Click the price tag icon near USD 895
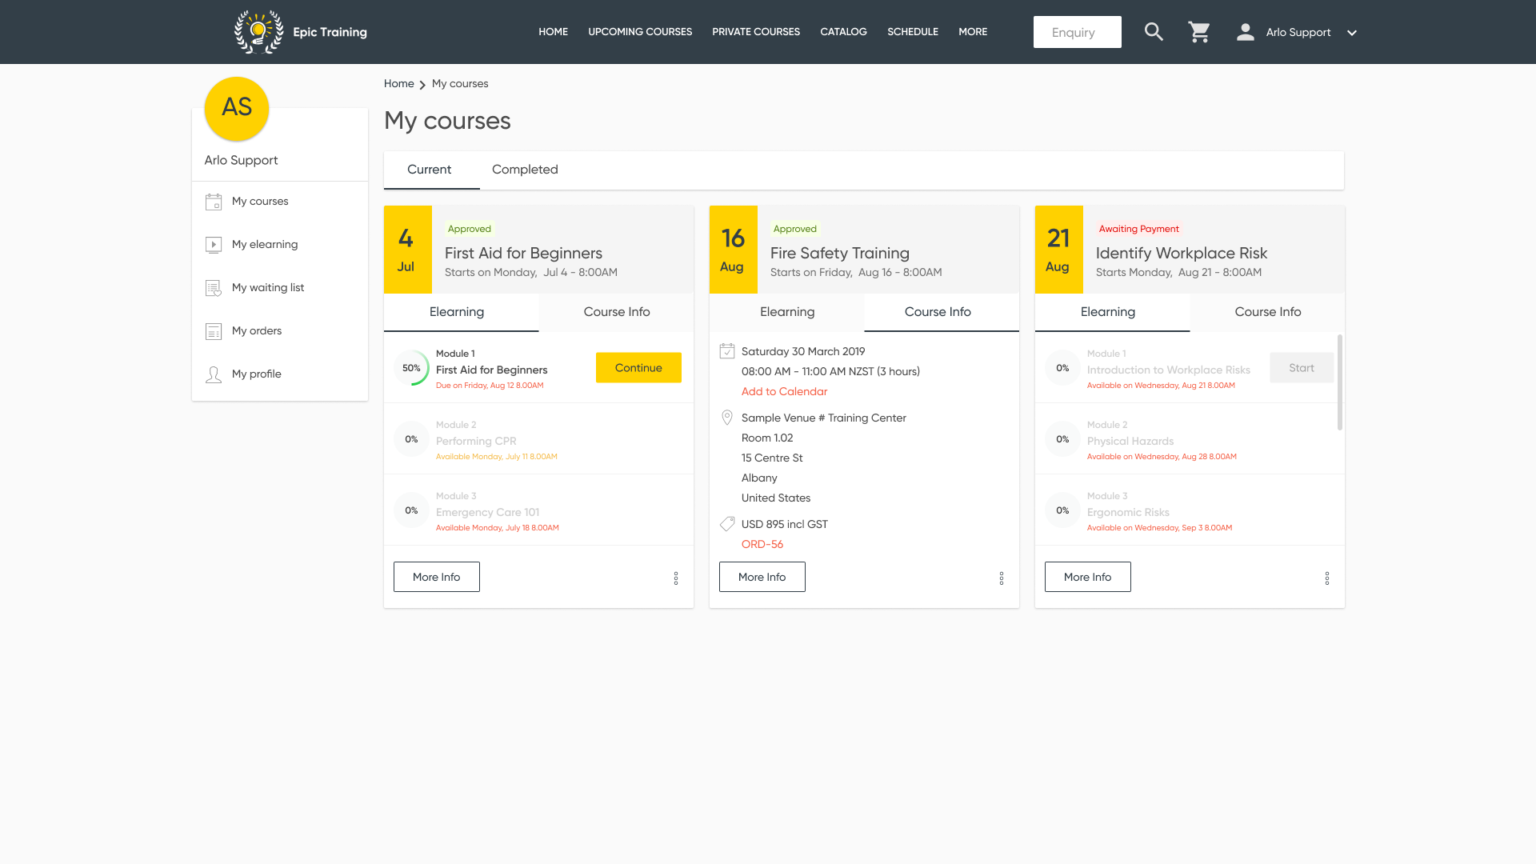Viewport: 1536px width, 864px height. (727, 523)
